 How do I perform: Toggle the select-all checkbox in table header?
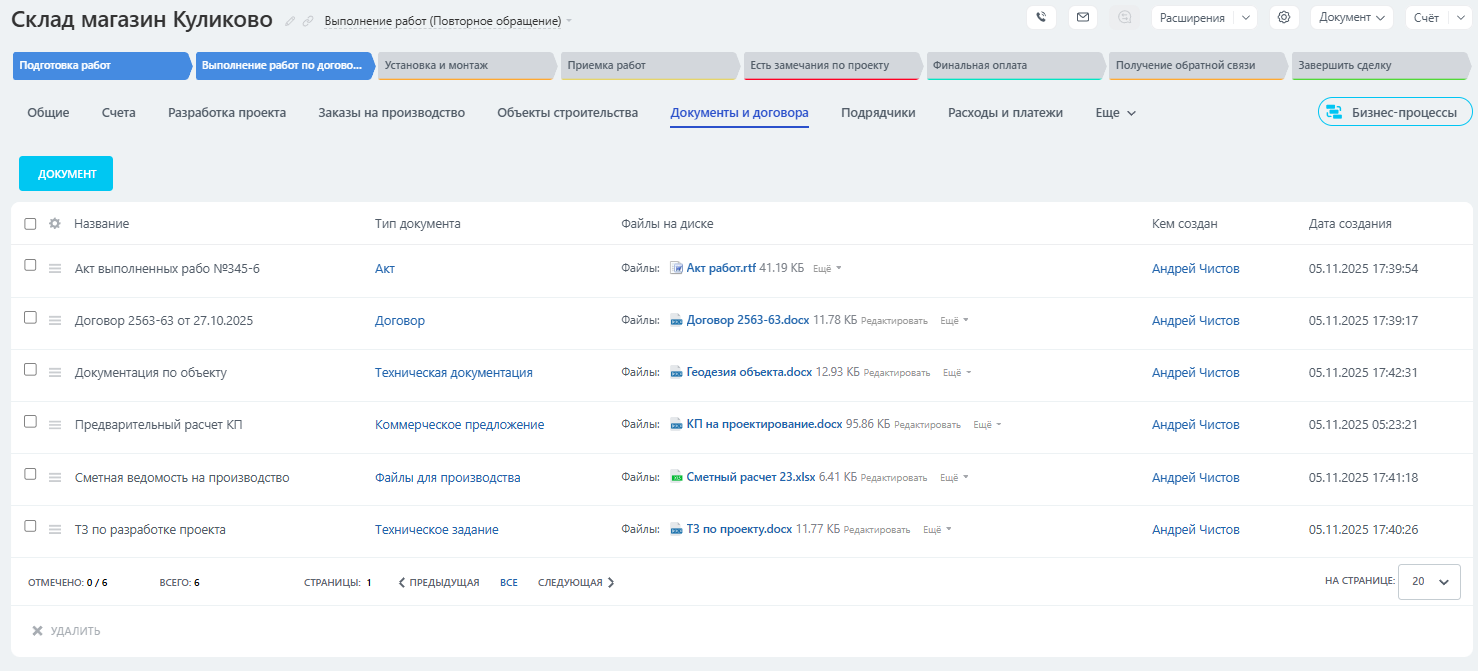[30, 224]
